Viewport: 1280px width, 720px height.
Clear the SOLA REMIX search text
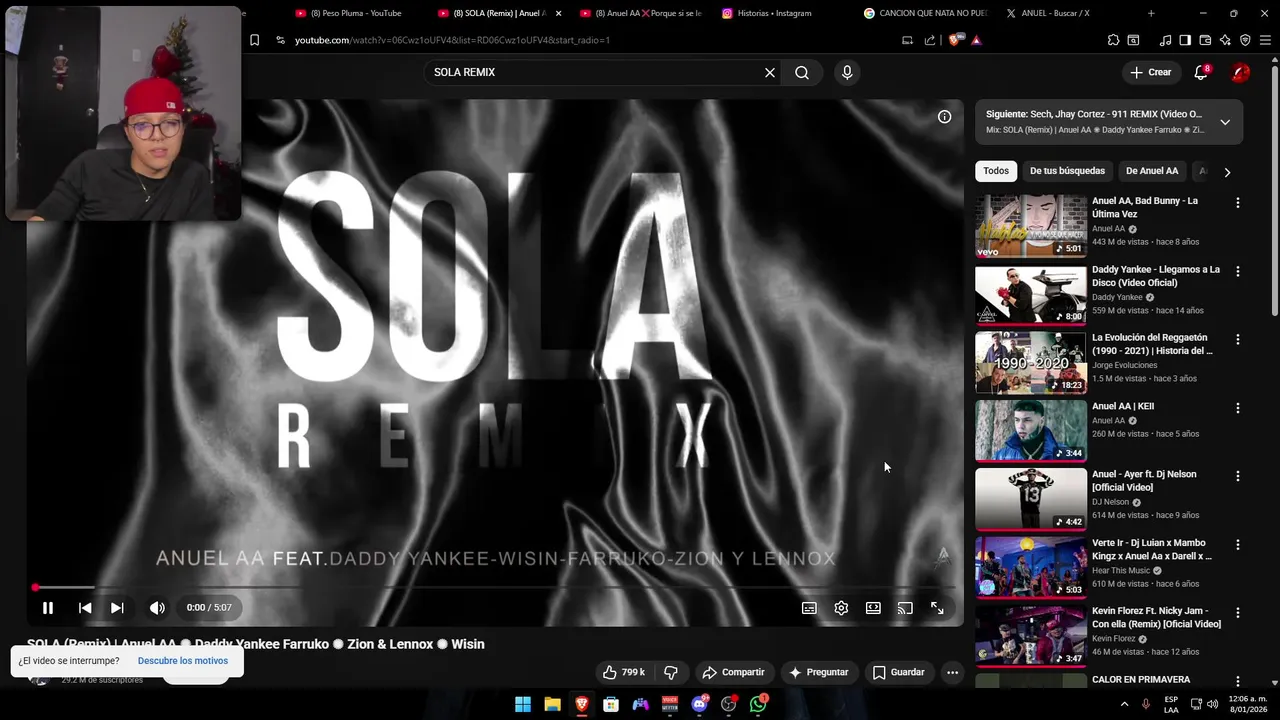click(770, 72)
